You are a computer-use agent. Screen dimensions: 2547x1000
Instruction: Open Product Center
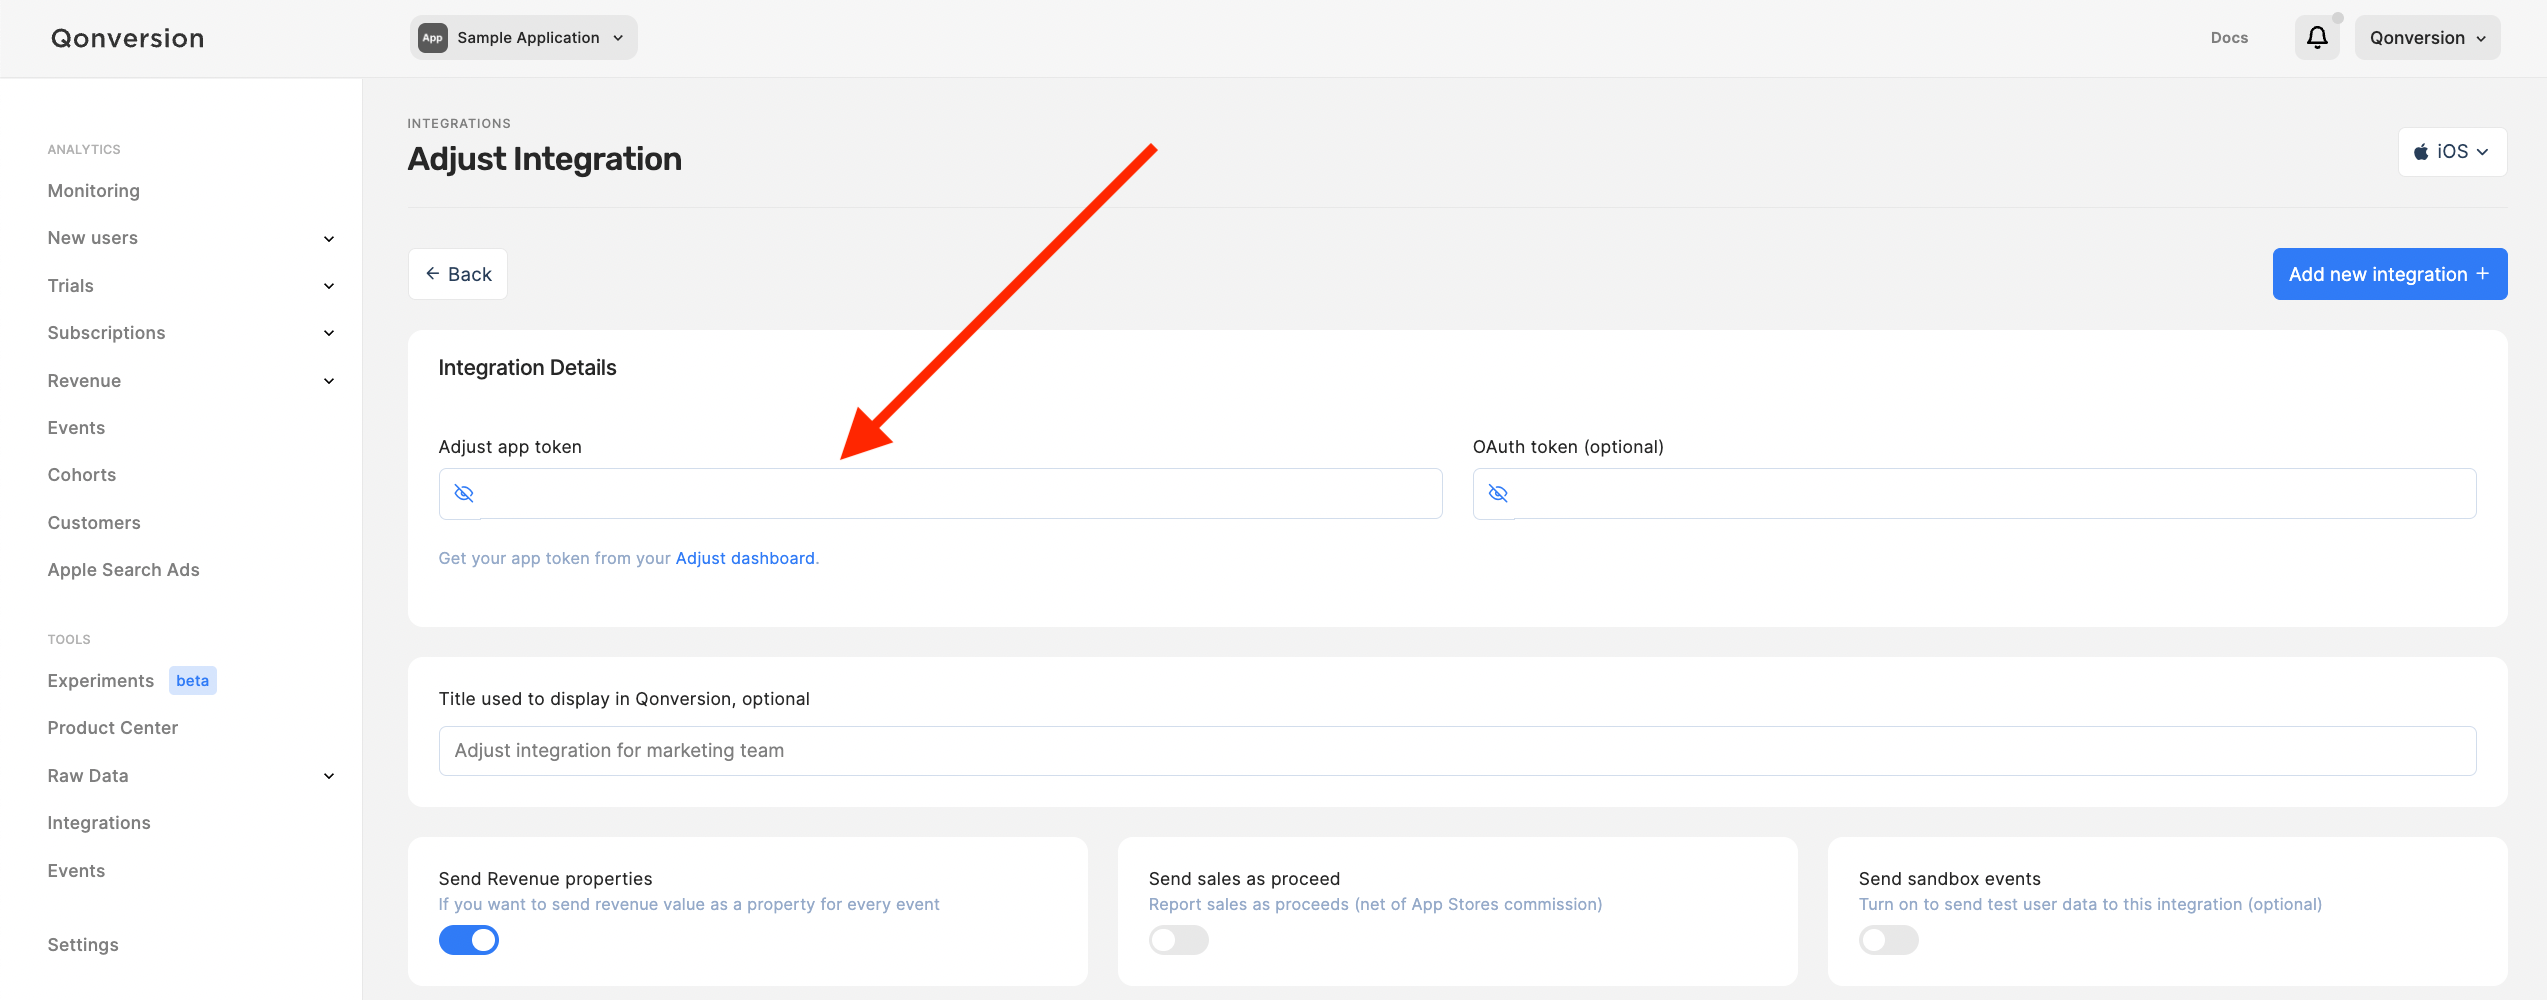click(113, 728)
